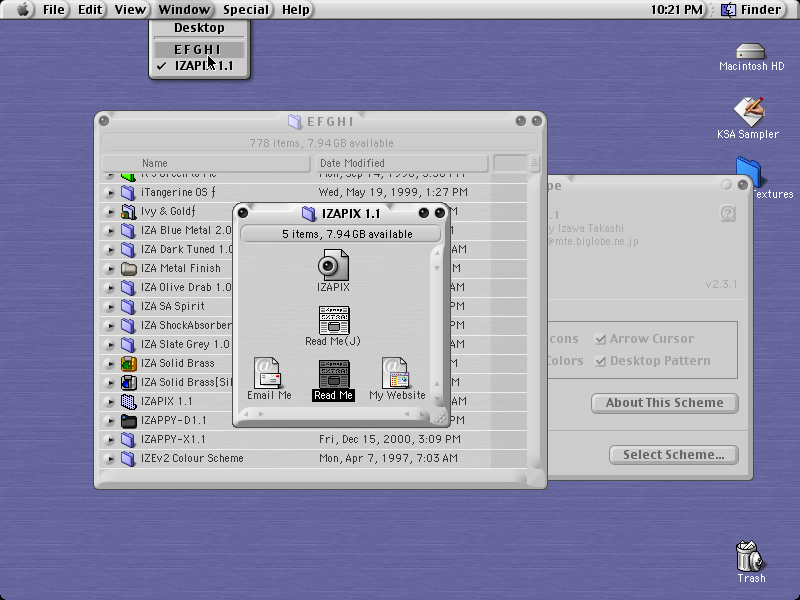The image size is (800, 600).
Task: Select the IZA Solid Brass[Sil row name
Action: [186, 382]
